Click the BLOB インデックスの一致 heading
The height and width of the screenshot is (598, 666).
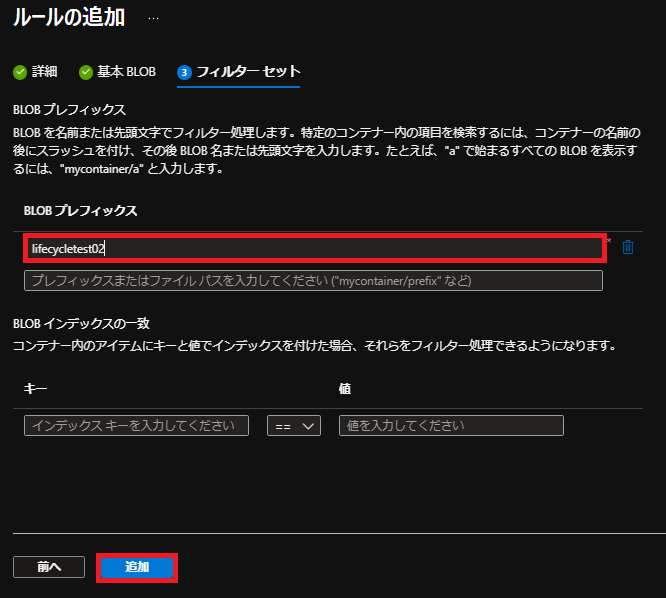82,324
